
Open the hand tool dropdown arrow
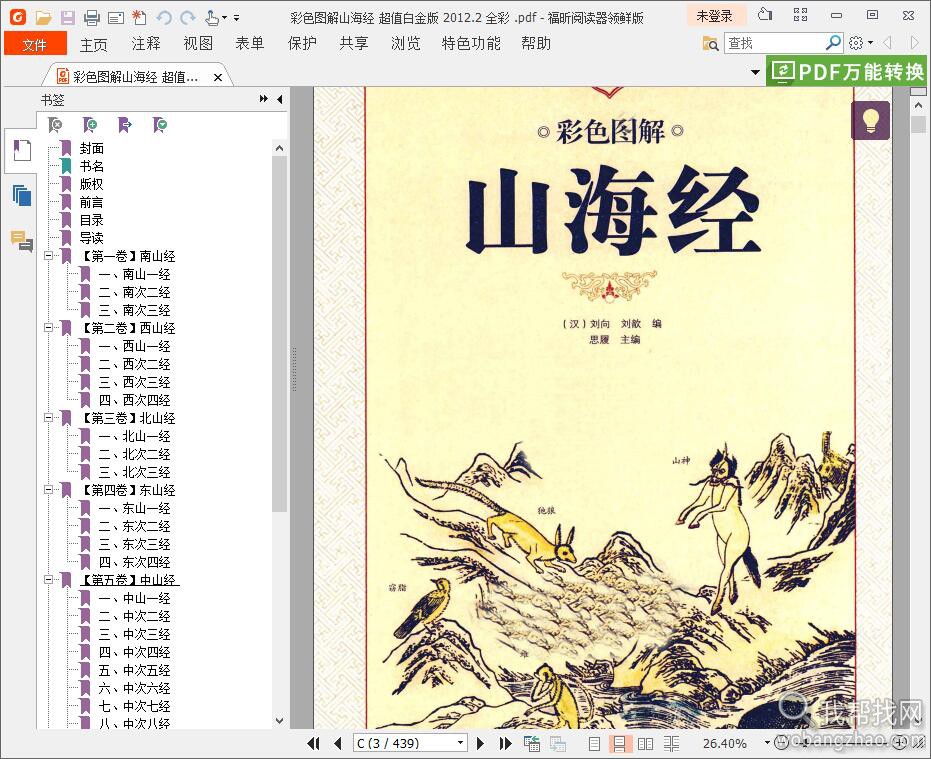click(224, 18)
